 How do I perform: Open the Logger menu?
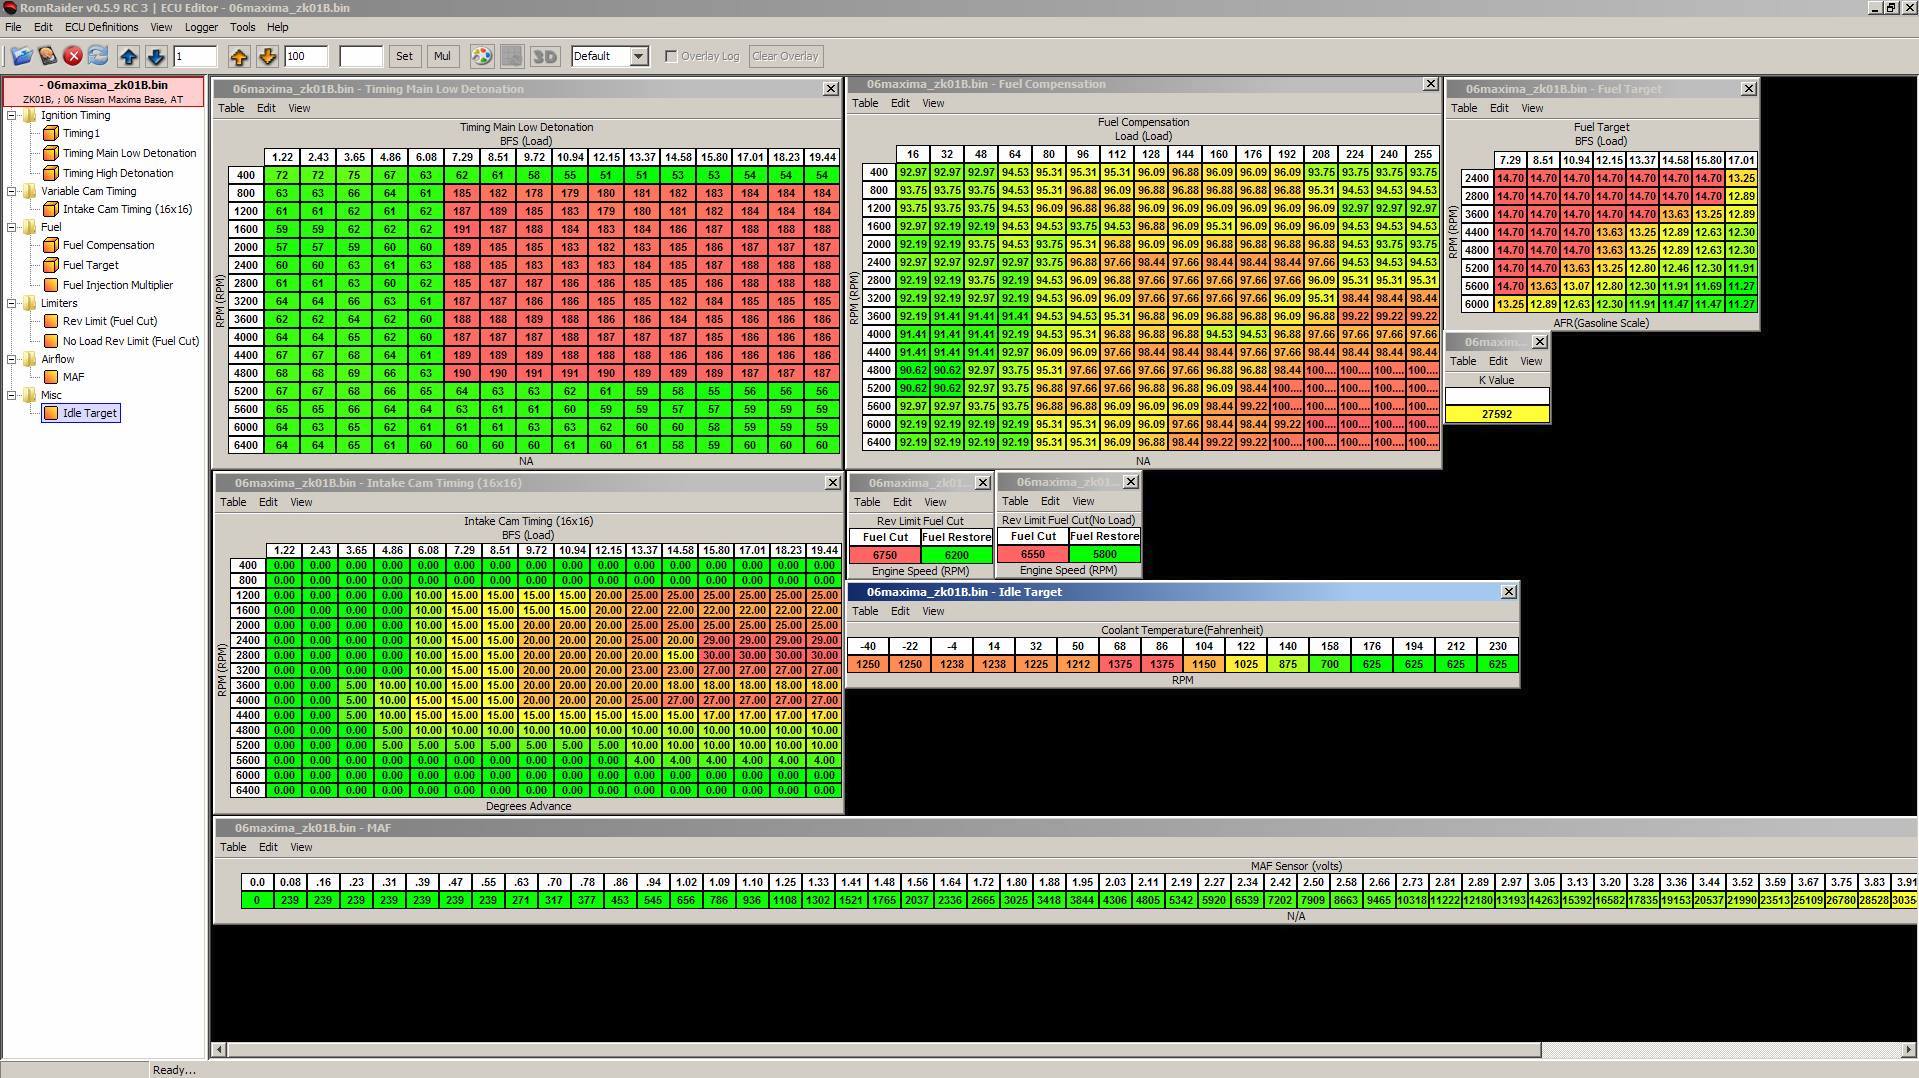201,27
